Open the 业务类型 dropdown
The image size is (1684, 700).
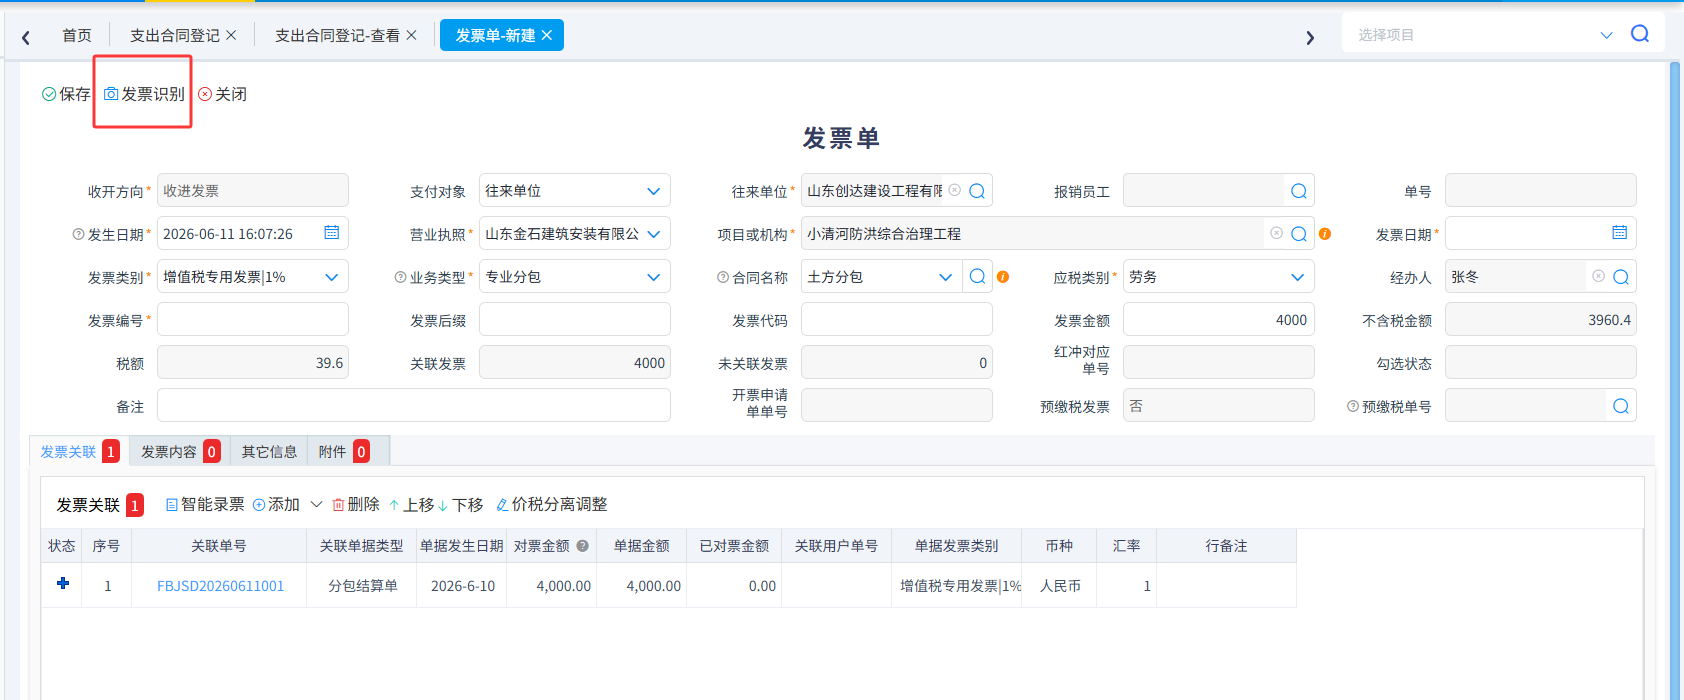click(x=653, y=277)
